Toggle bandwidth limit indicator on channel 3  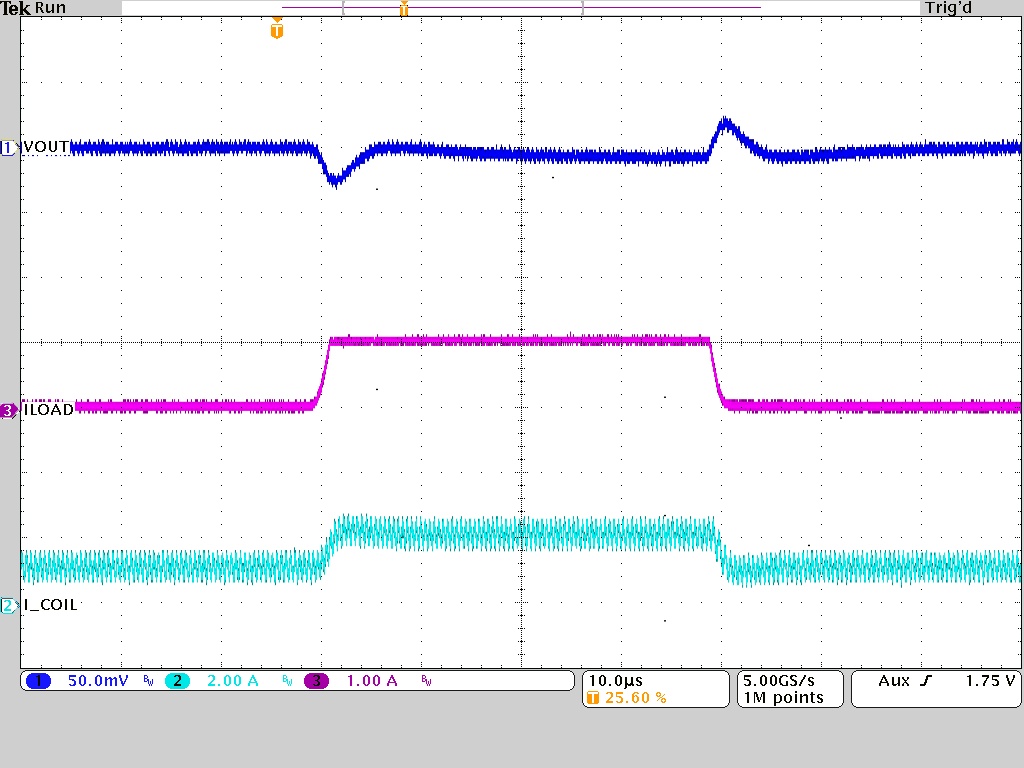pos(425,680)
